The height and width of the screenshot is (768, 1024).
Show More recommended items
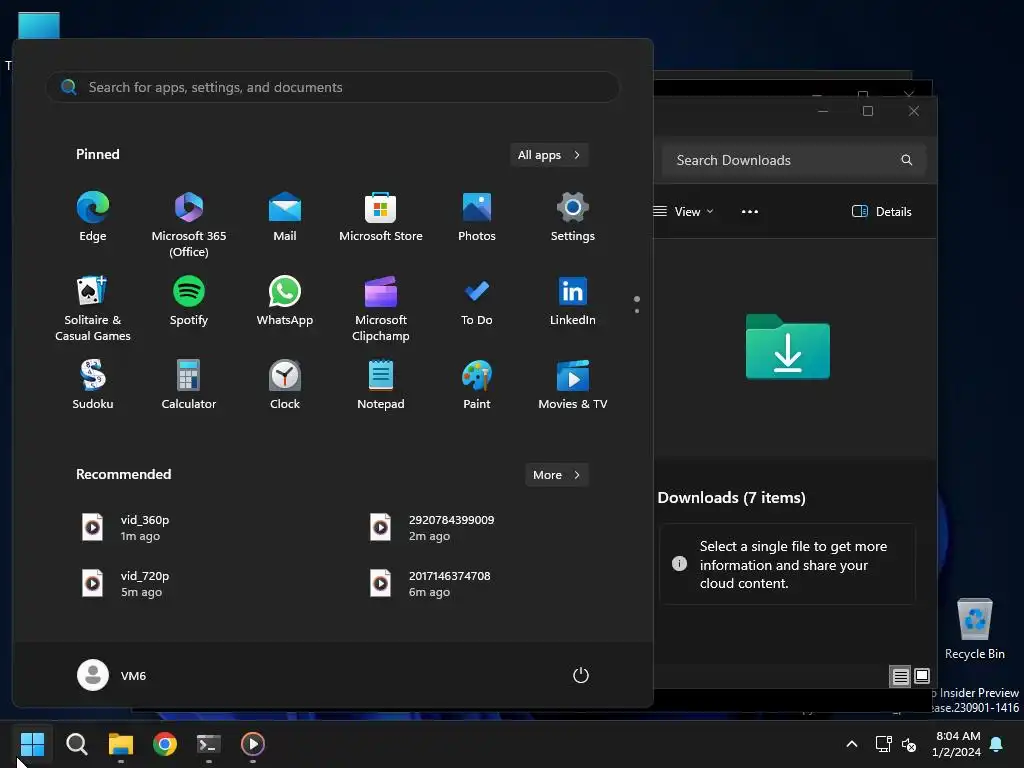(x=556, y=475)
